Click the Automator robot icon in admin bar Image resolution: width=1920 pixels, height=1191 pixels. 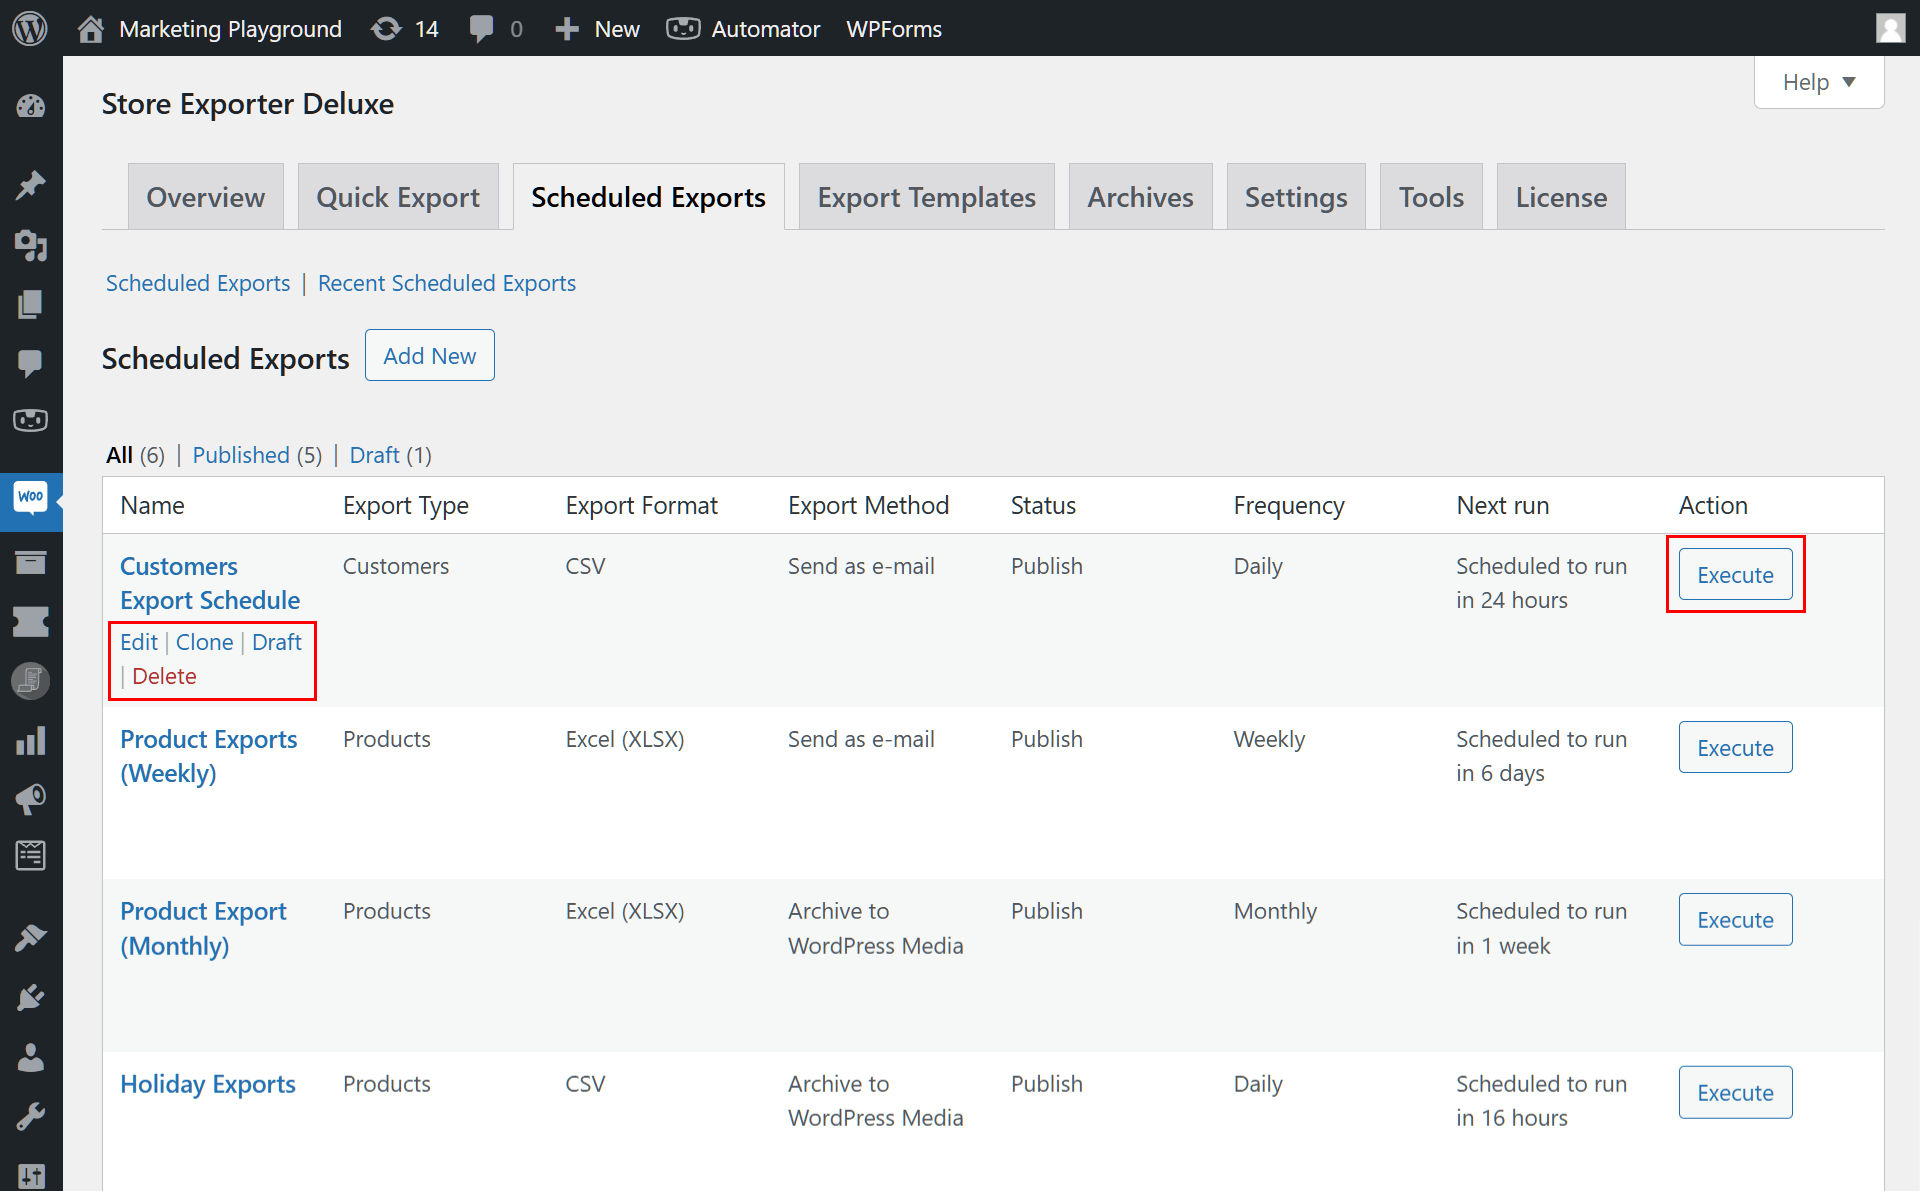tap(683, 29)
